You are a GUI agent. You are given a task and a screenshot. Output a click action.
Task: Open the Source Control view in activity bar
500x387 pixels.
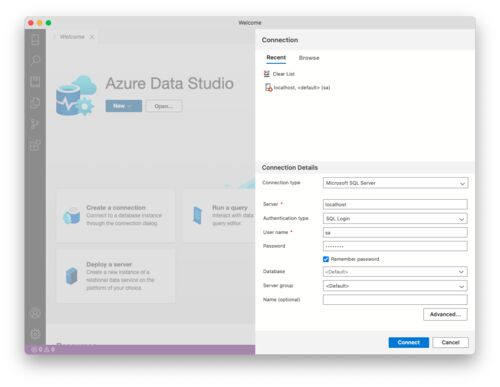[x=35, y=124]
